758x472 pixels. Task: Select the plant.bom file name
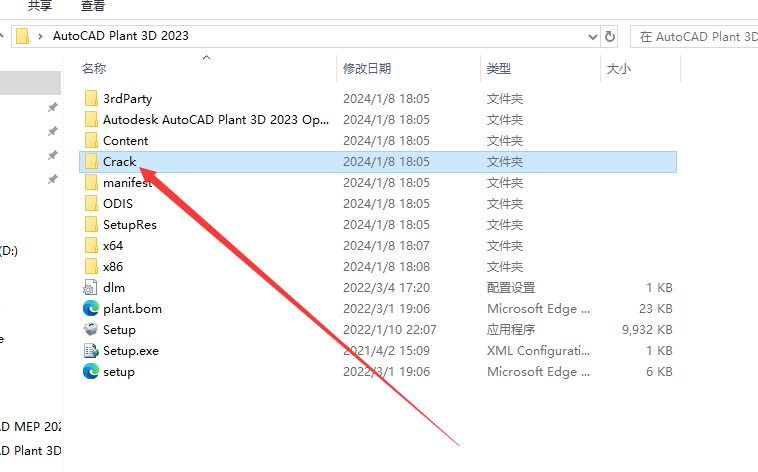132,309
